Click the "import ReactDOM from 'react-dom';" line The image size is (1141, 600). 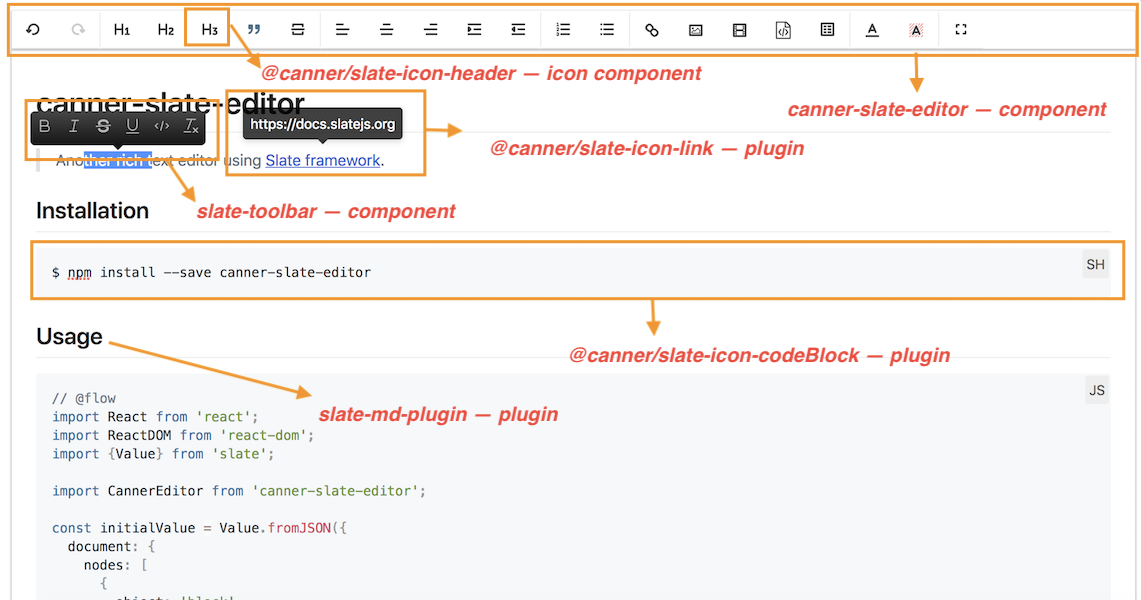click(x=183, y=436)
